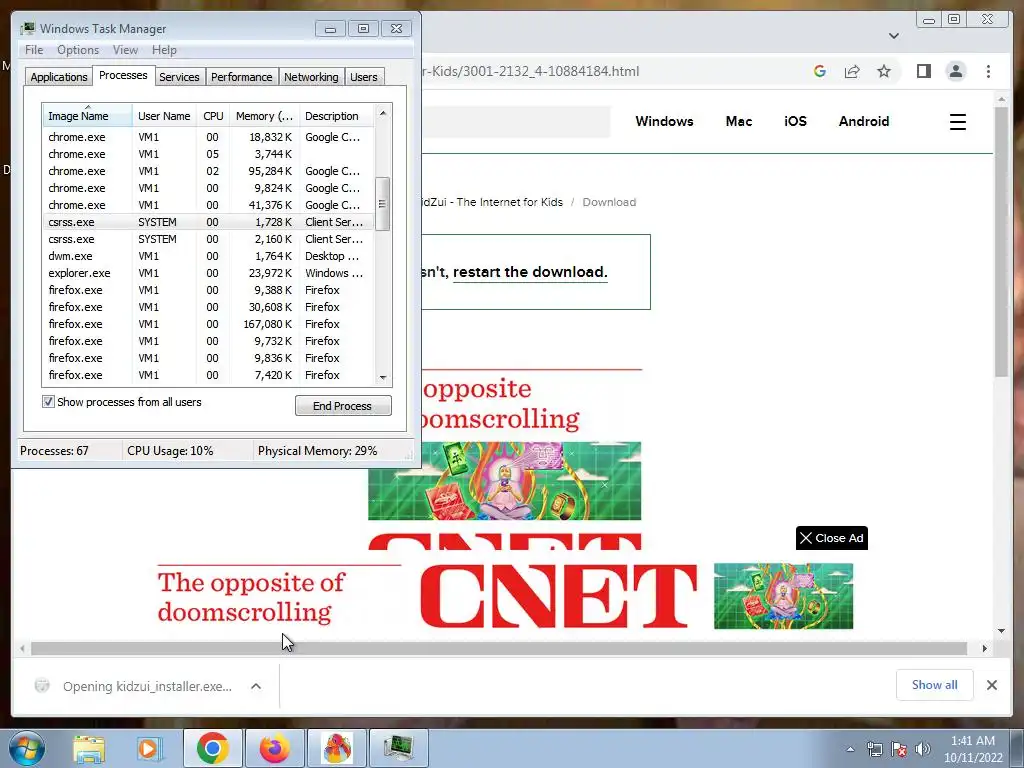This screenshot has height=768, width=1024.
Task: Click the kidzui_installer.exe file icon
Action: [x=42, y=686]
